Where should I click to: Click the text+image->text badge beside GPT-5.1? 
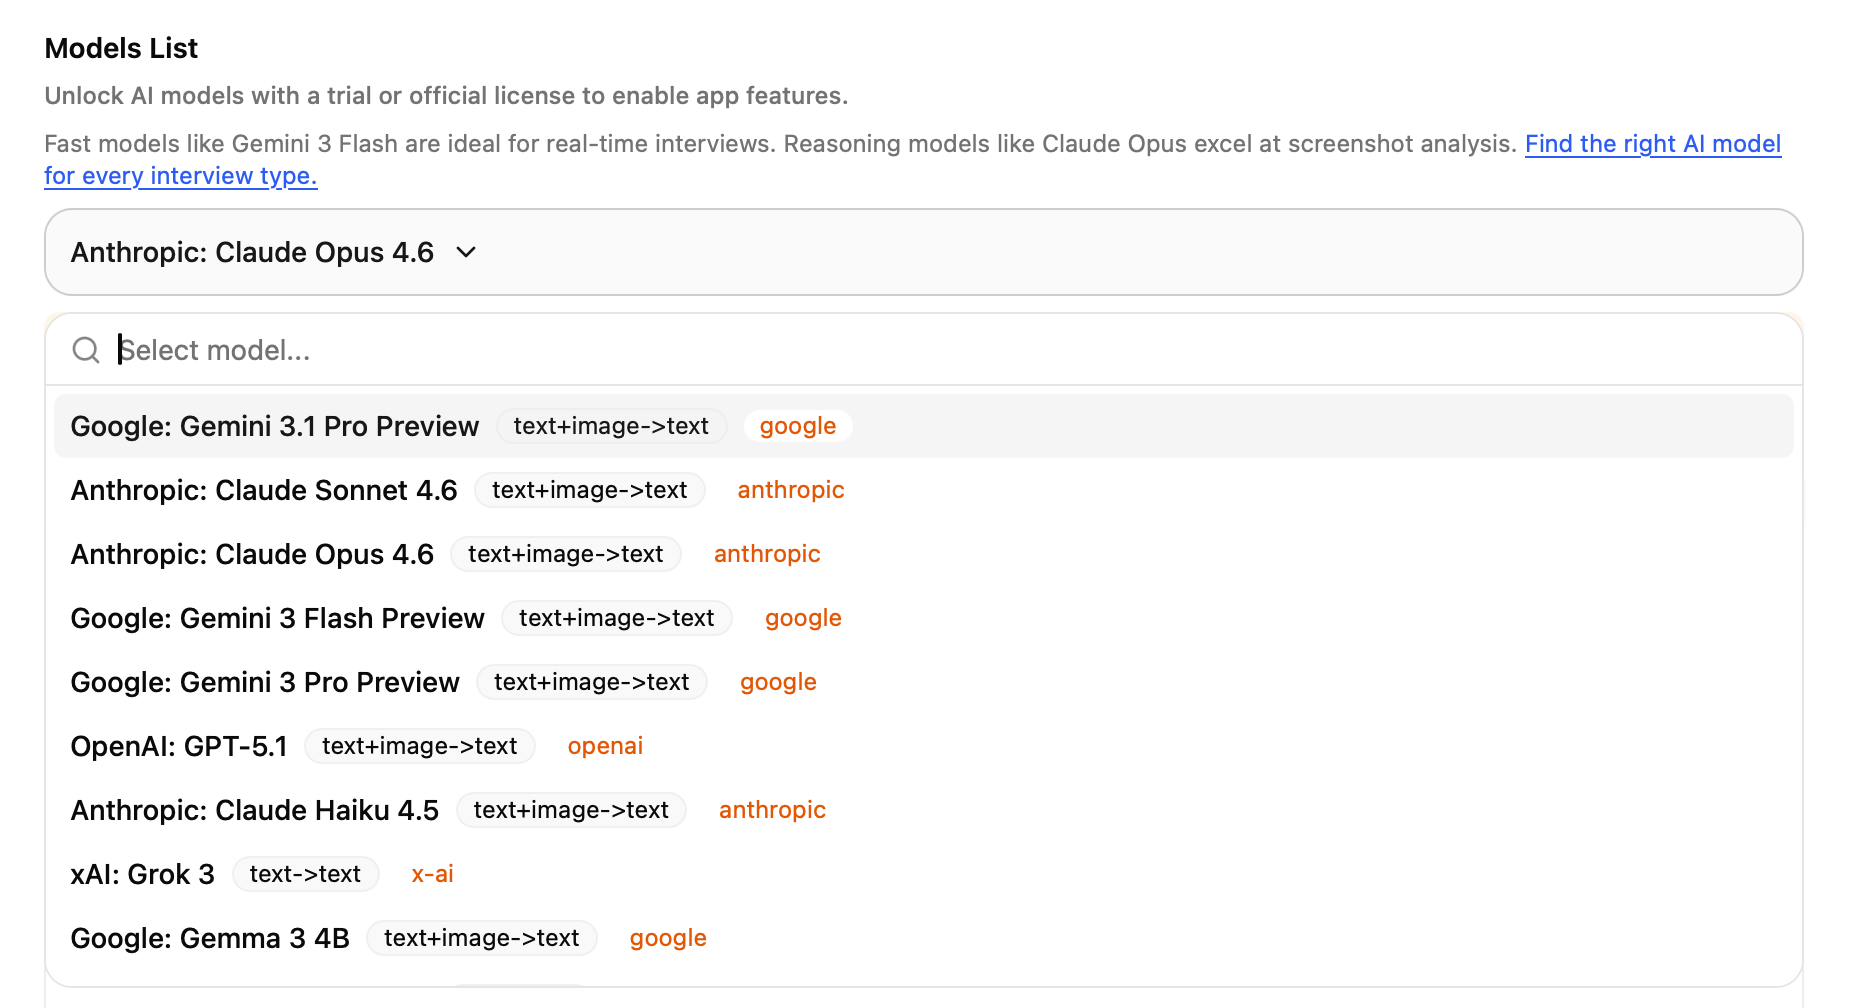[x=419, y=746]
